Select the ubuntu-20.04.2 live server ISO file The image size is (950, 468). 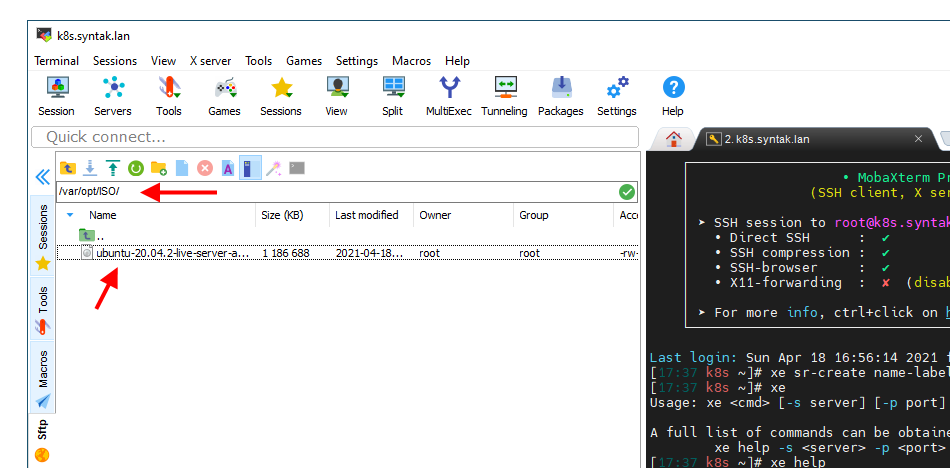click(172, 254)
